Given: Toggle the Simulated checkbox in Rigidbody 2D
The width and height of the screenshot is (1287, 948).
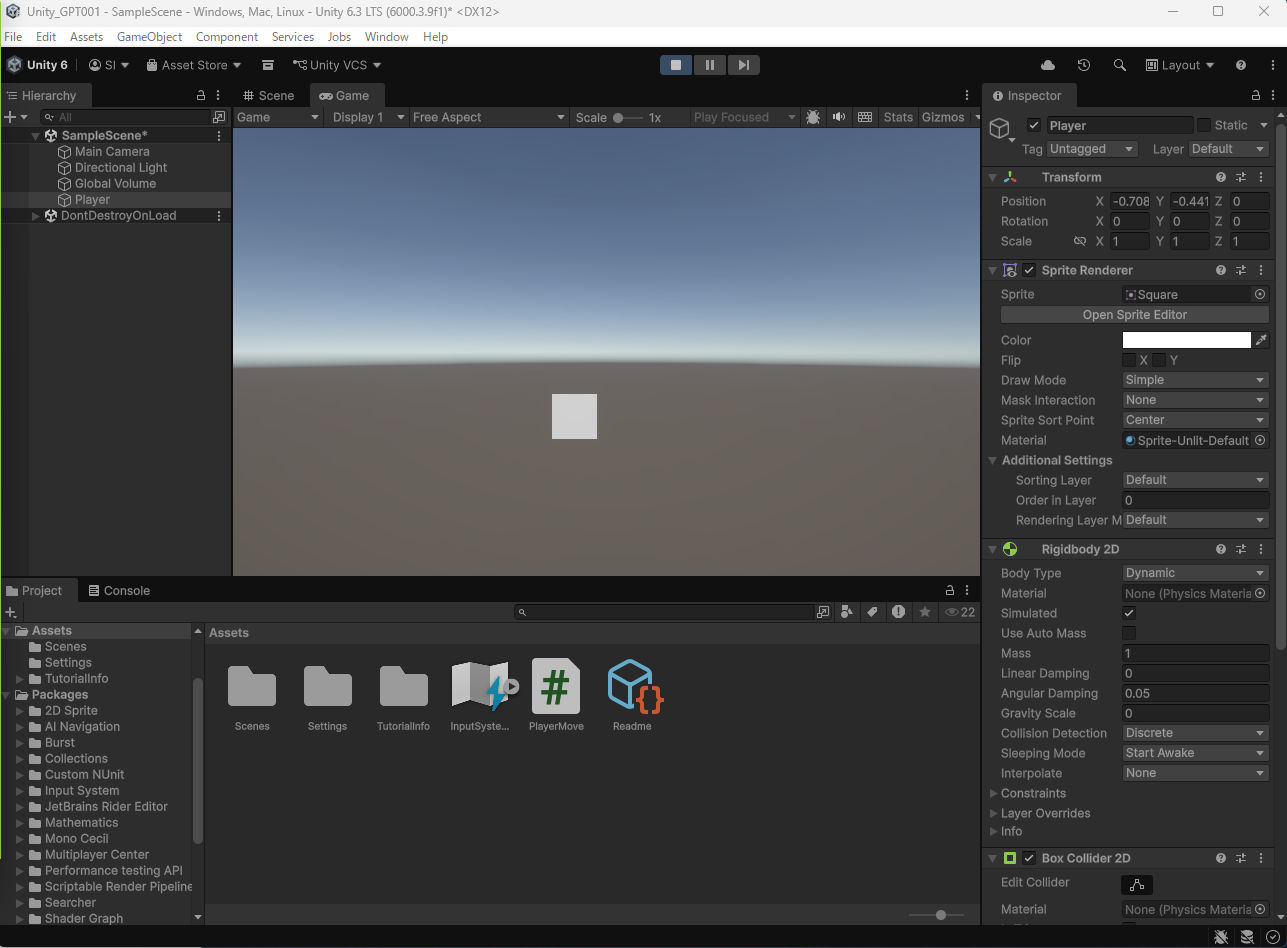Looking at the screenshot, I should (x=1129, y=613).
